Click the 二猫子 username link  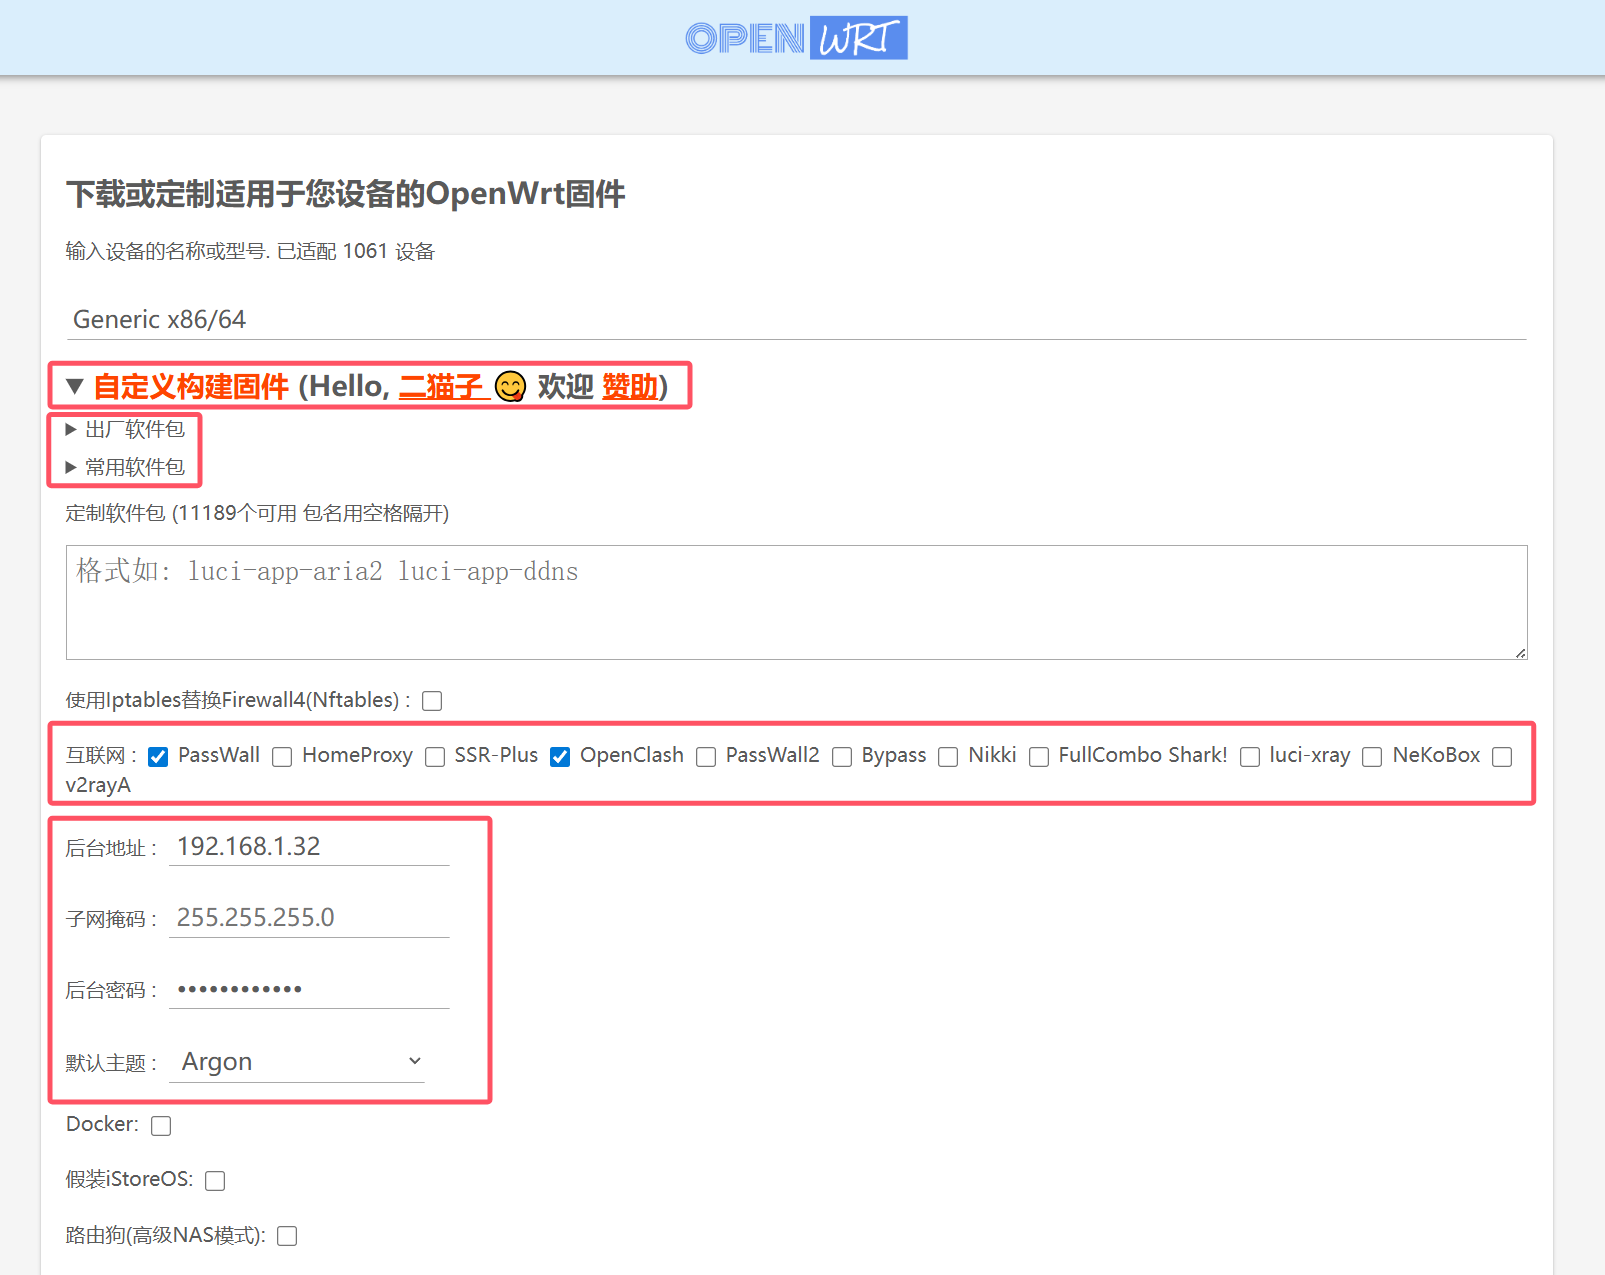click(440, 387)
